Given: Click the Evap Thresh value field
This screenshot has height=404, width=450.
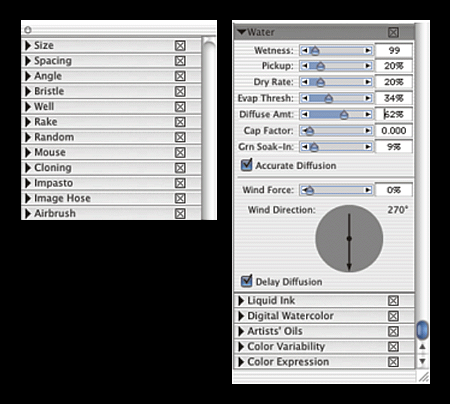Looking at the screenshot, I should 394,98.
